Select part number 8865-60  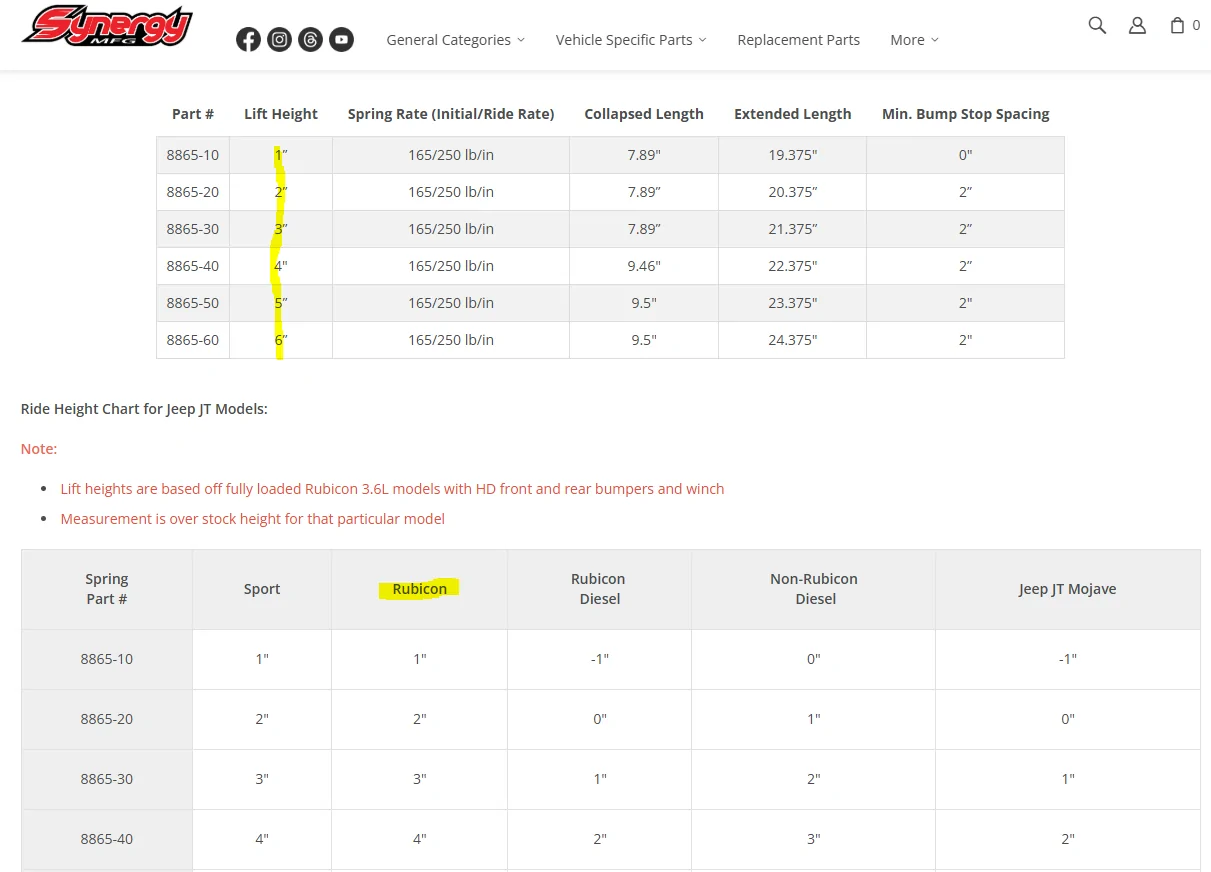pos(193,340)
